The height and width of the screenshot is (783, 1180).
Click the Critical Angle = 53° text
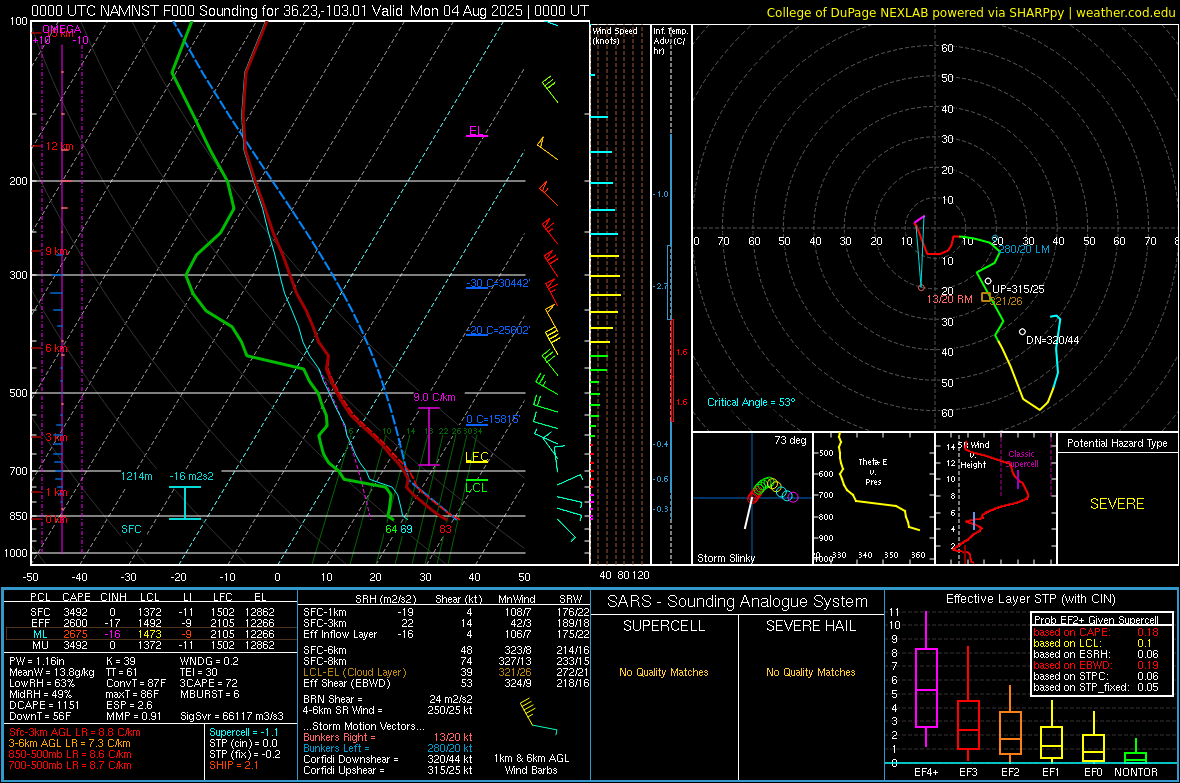(x=750, y=402)
